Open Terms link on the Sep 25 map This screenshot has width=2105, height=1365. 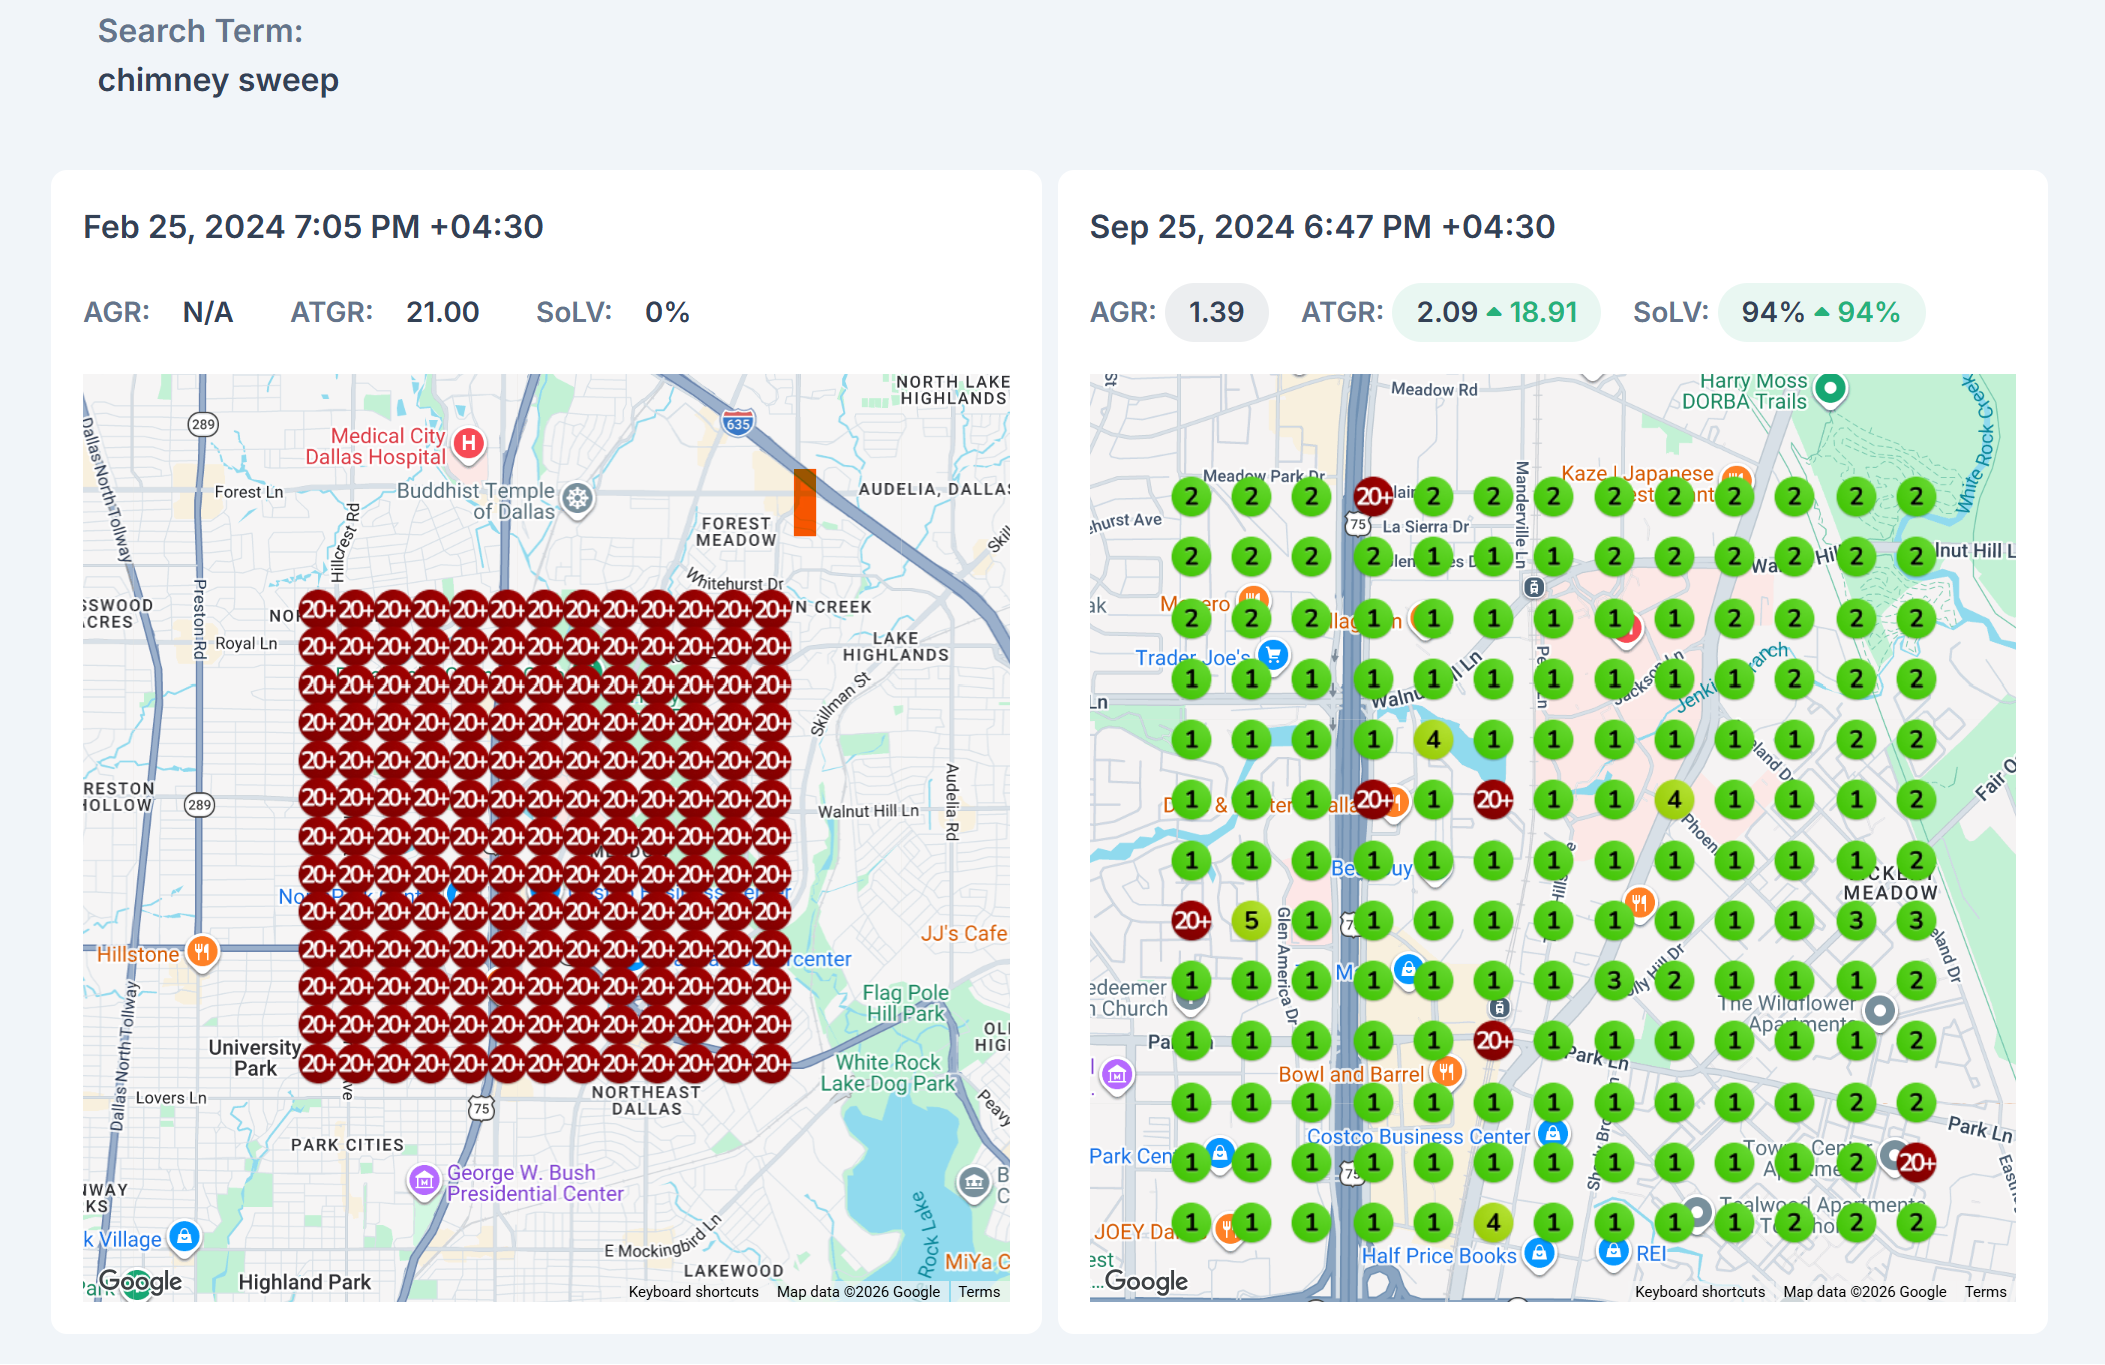click(1985, 1292)
